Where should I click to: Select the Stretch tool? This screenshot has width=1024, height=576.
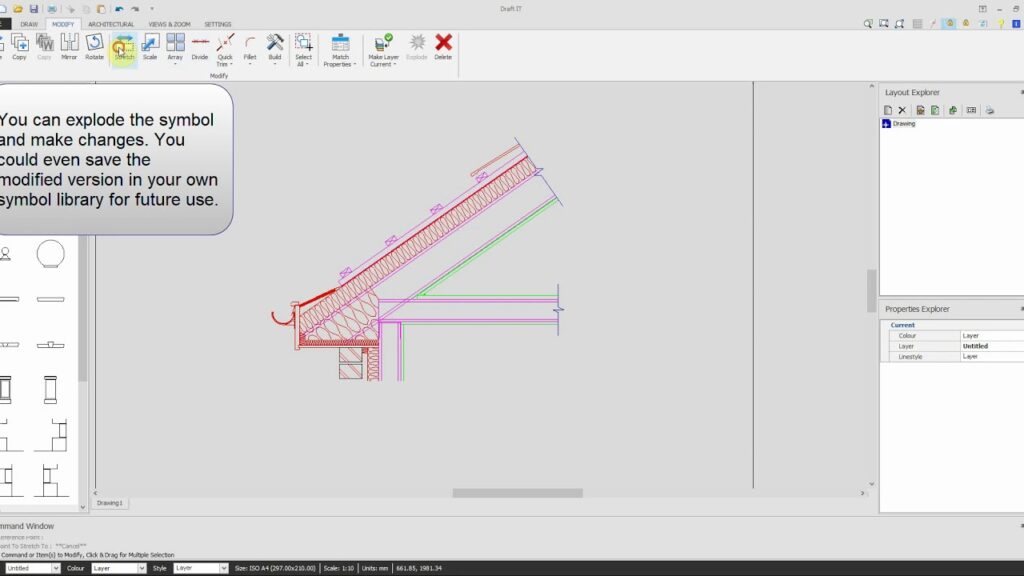click(x=124, y=48)
